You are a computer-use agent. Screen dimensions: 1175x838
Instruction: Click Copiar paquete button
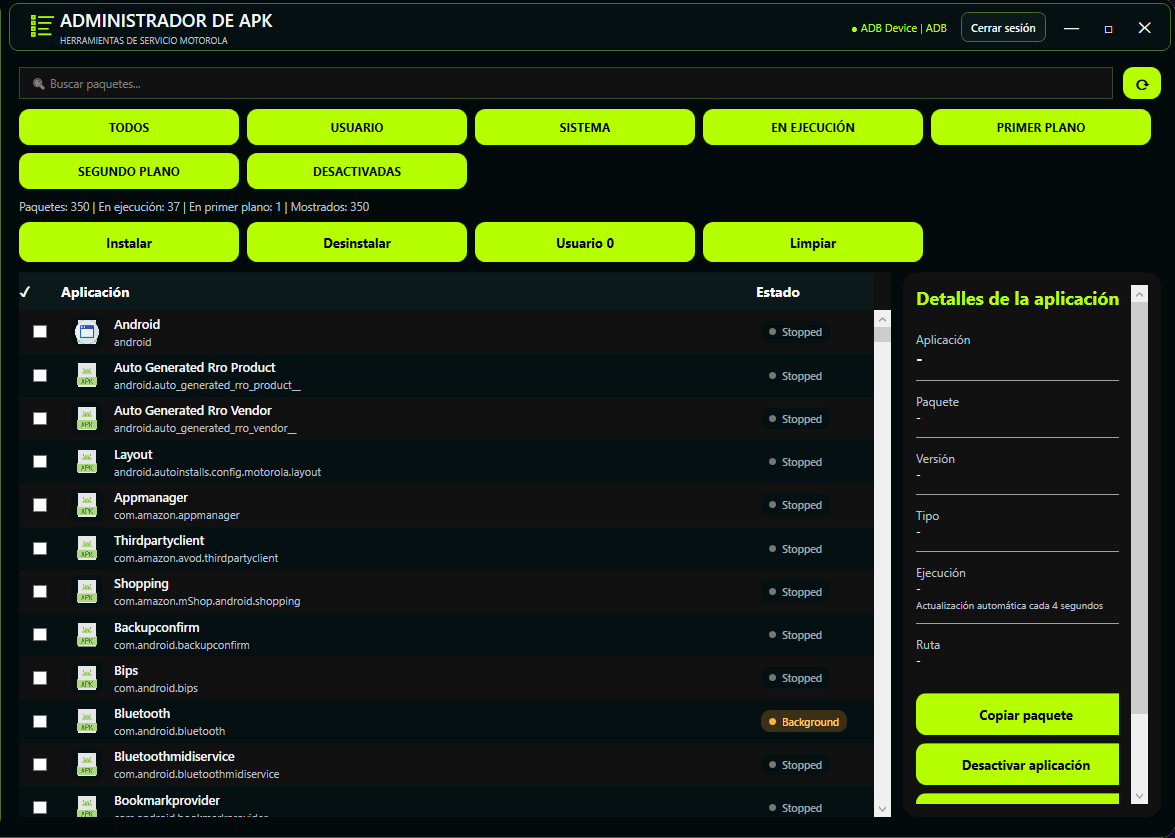point(1018,715)
